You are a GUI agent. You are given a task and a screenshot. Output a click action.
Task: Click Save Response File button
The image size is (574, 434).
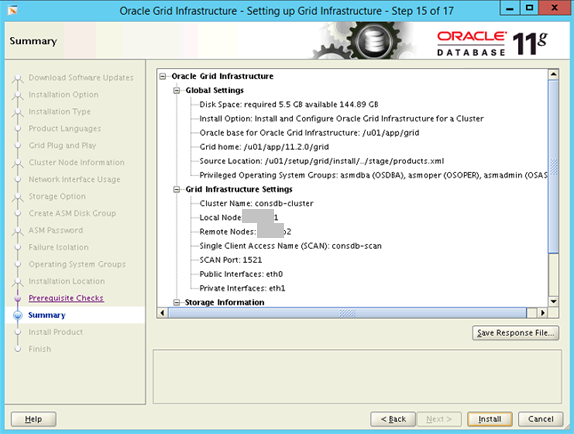point(515,333)
